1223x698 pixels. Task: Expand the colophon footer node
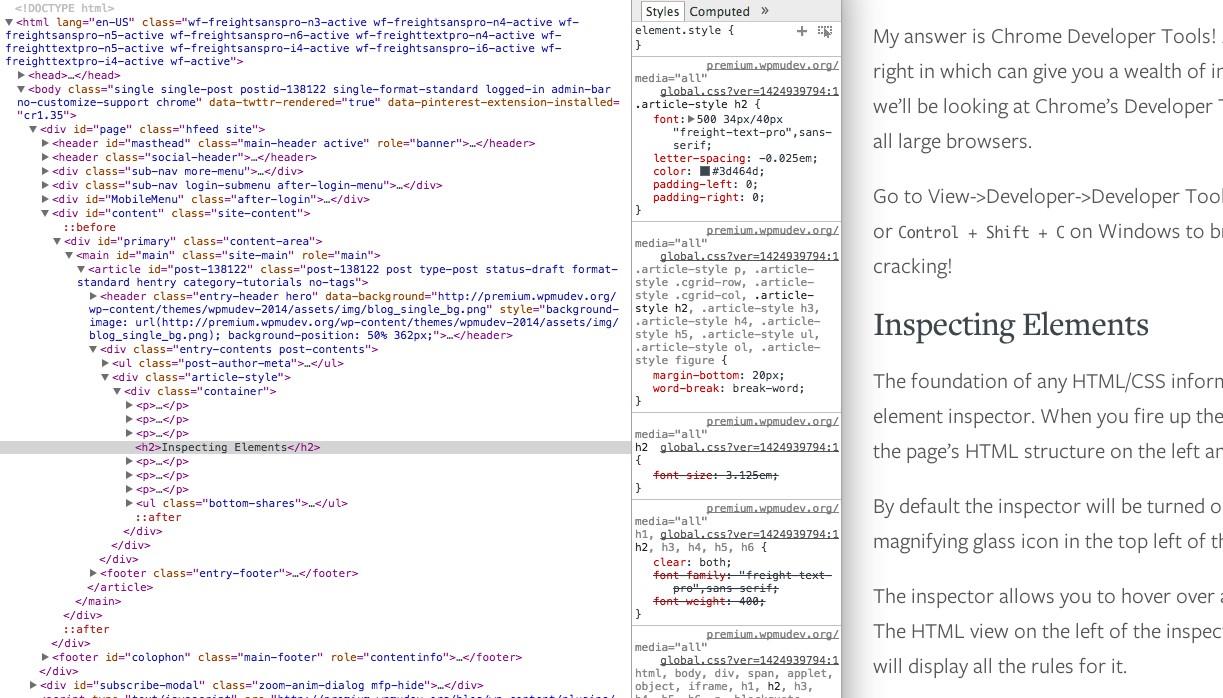coord(45,658)
